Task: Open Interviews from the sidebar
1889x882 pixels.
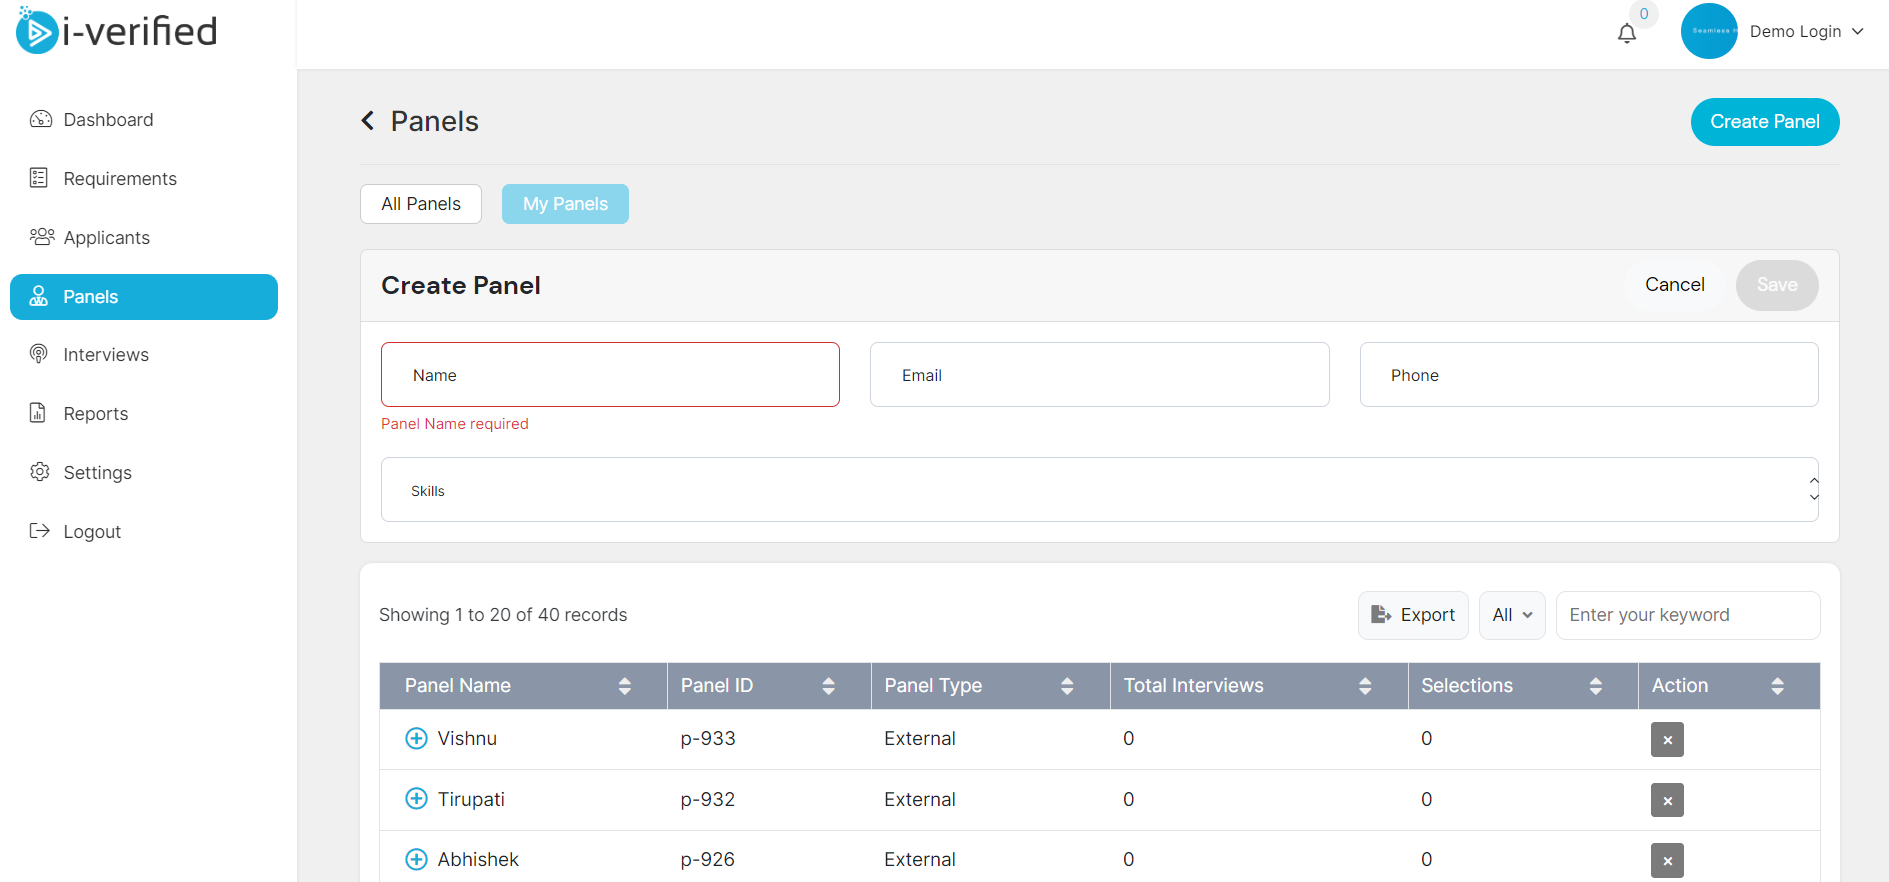Action: (x=105, y=355)
